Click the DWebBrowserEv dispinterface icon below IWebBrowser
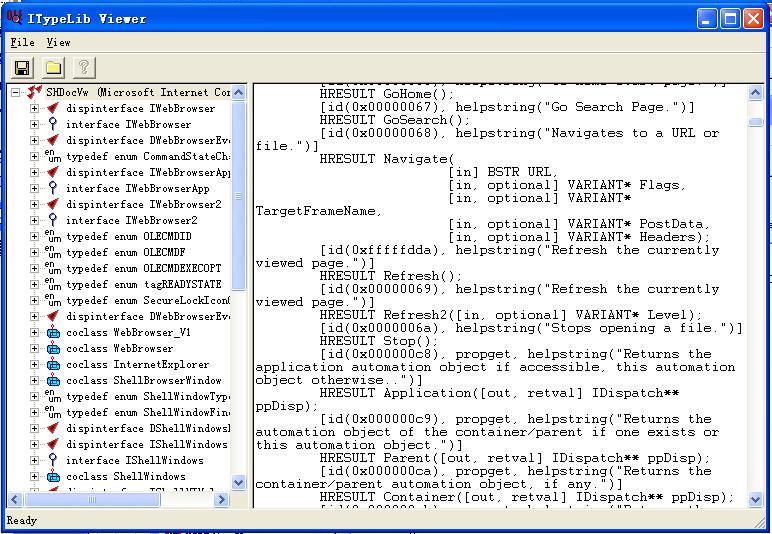 (53, 140)
